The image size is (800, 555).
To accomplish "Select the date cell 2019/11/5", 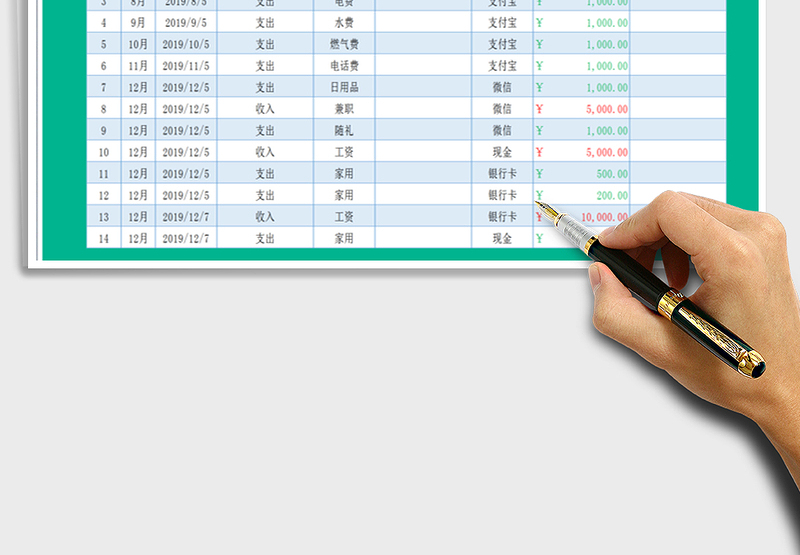I will pos(185,66).
